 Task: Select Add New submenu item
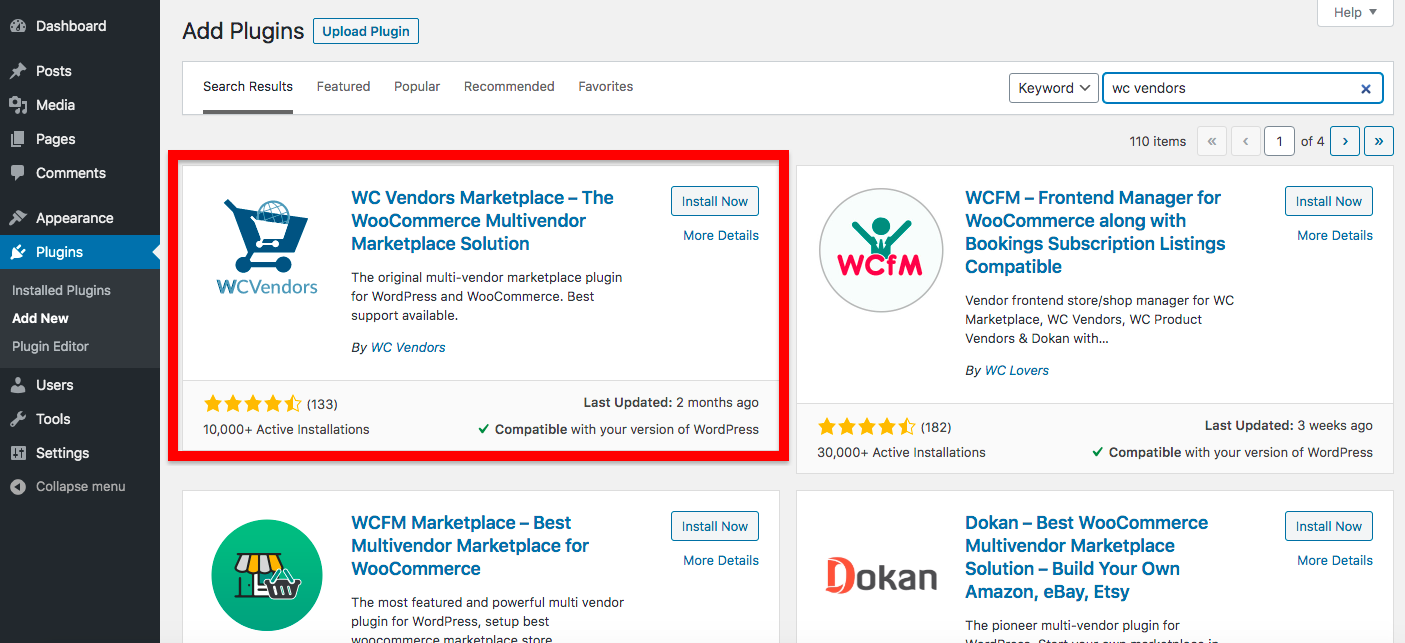tap(40, 318)
